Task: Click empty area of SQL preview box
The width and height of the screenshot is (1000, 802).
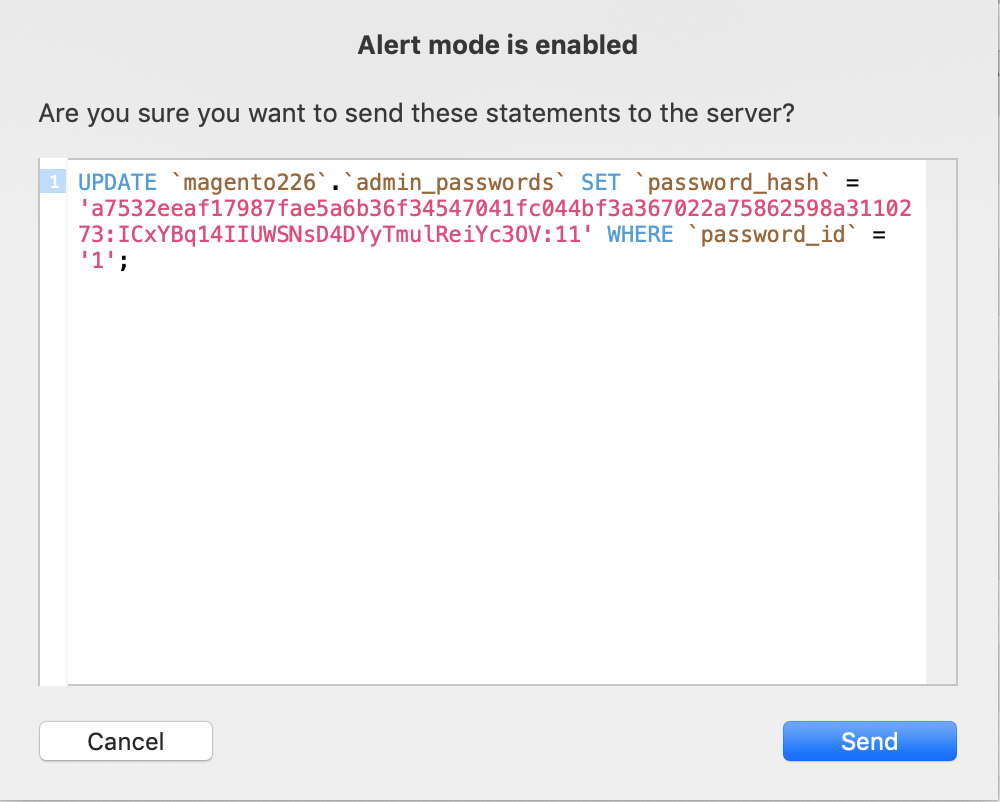Action: 496,478
